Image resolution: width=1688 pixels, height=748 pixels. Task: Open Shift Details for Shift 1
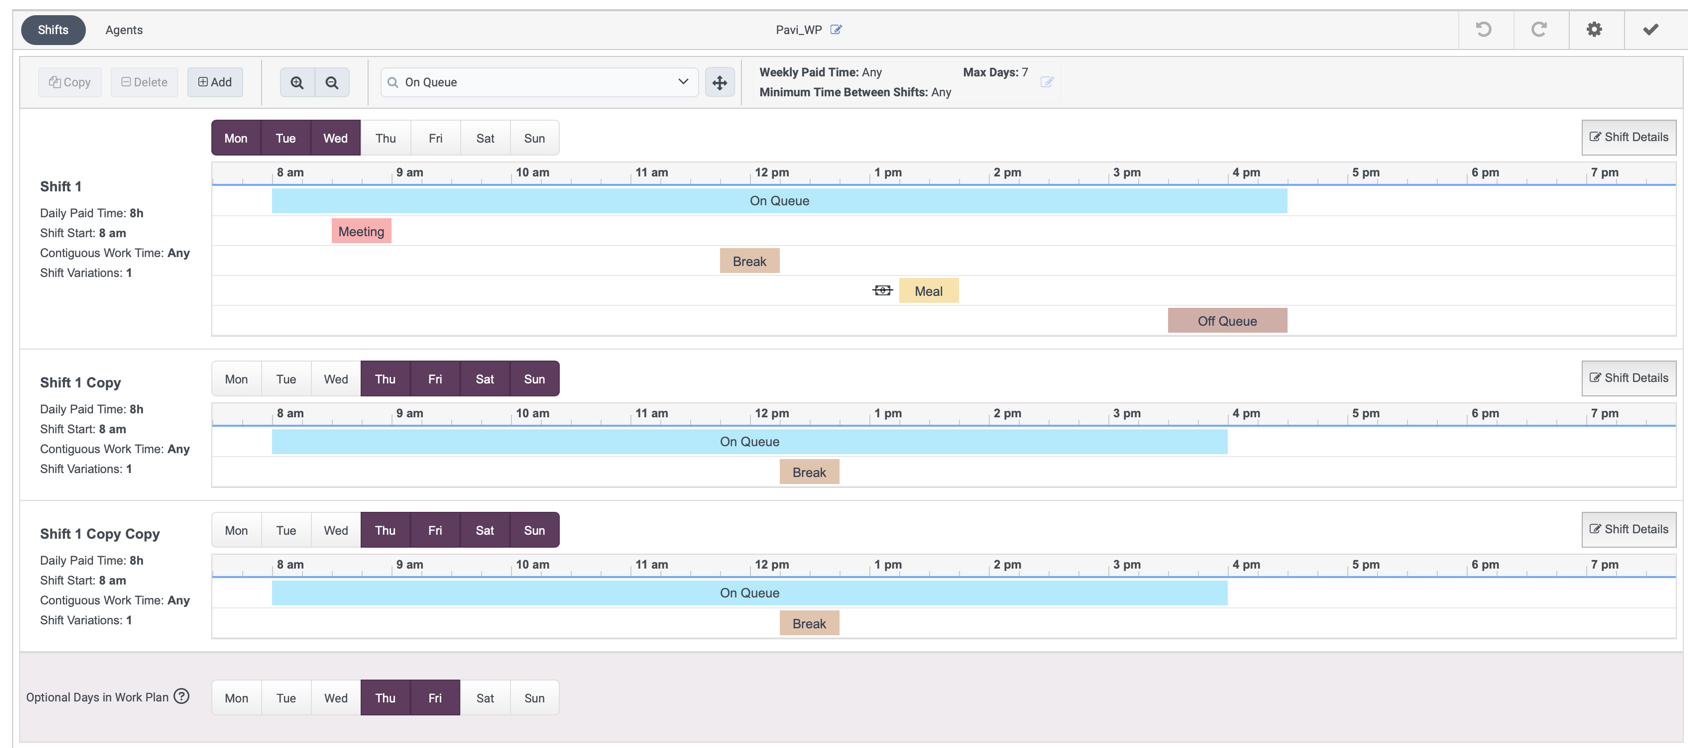[1628, 137]
